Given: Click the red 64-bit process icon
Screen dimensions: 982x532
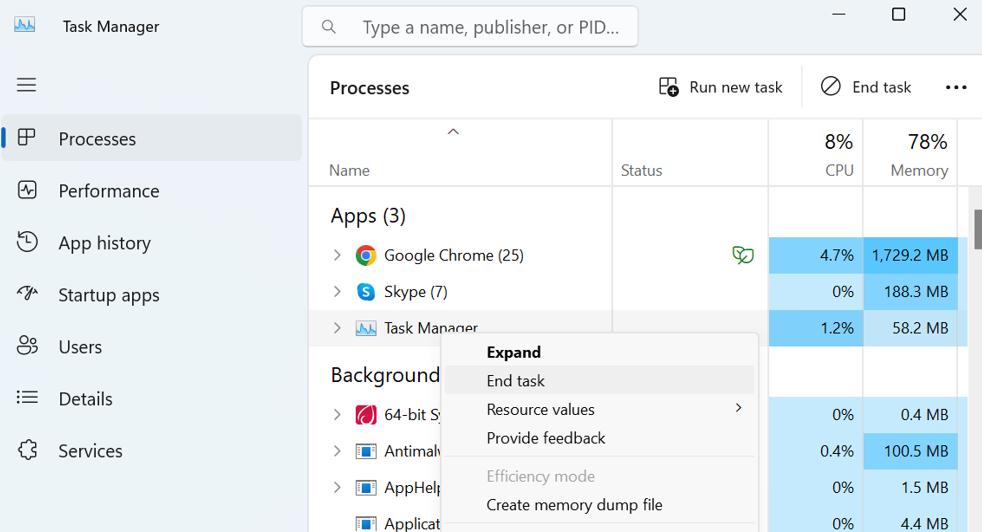Looking at the screenshot, I should (x=366, y=414).
